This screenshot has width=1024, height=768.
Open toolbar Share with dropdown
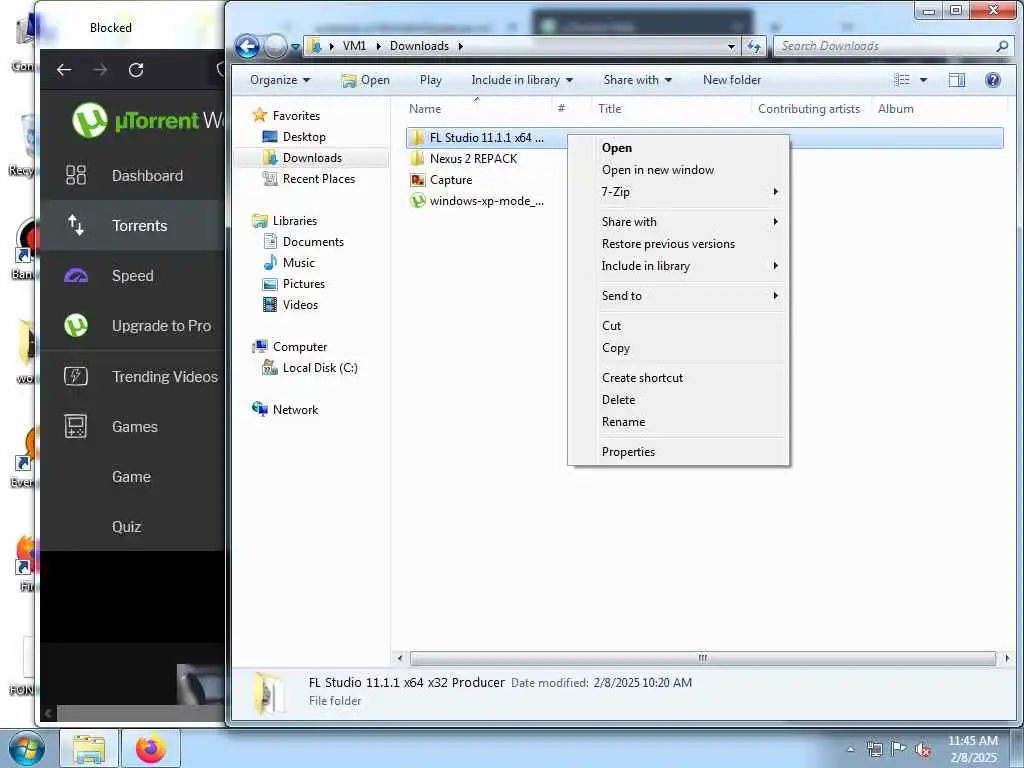(x=637, y=80)
